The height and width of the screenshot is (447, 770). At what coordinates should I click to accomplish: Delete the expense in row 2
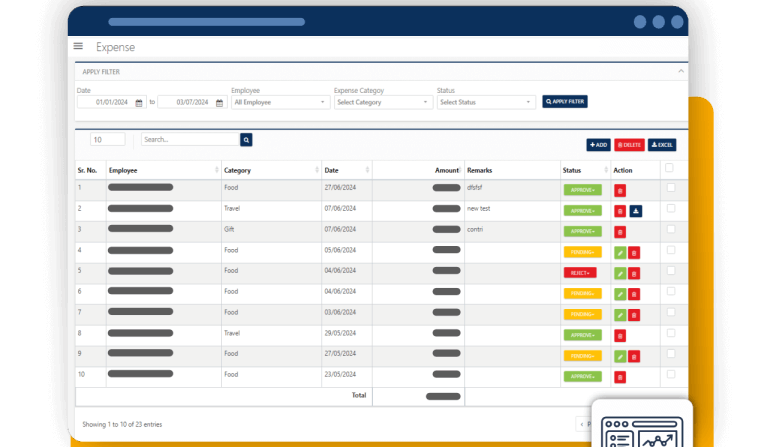[x=620, y=211]
